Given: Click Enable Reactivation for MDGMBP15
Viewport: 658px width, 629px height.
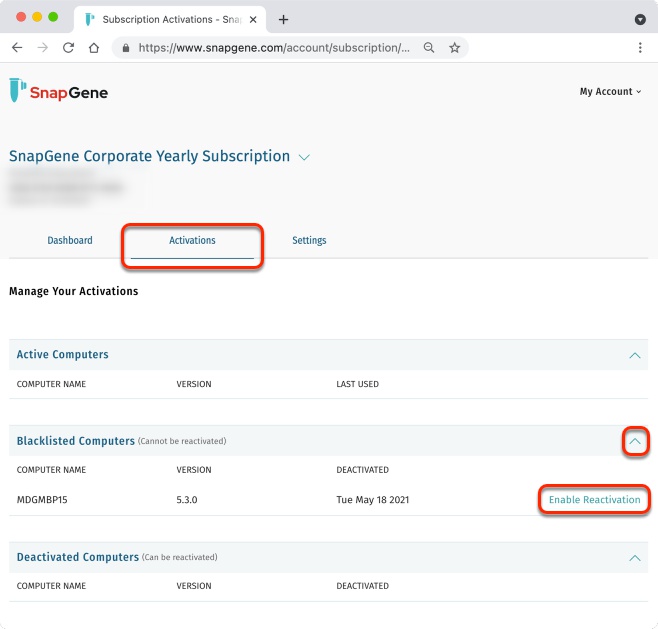Looking at the screenshot, I should 594,499.
